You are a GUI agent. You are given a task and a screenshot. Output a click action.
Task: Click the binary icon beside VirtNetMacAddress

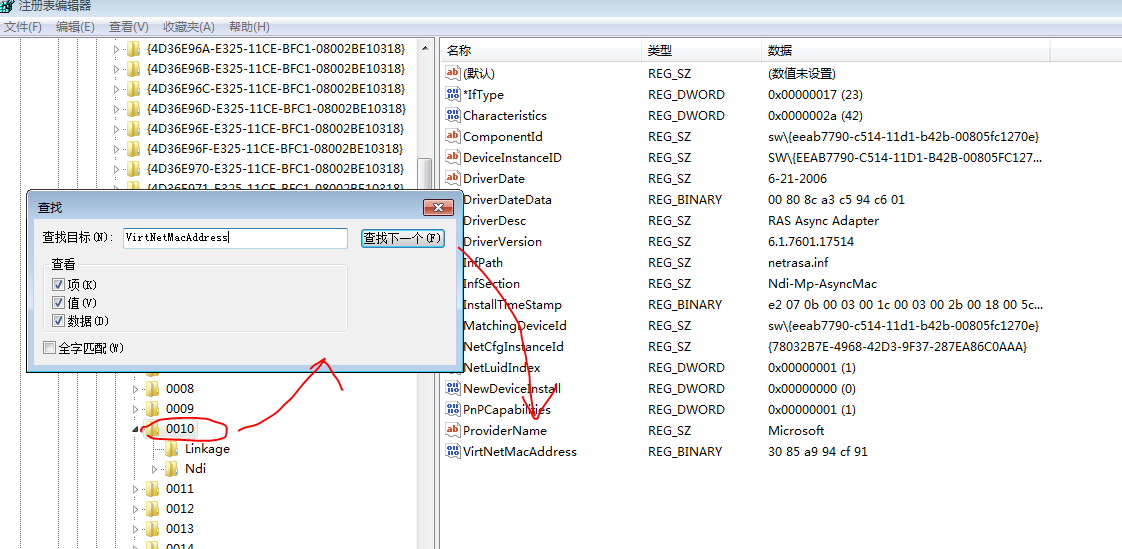[452, 452]
